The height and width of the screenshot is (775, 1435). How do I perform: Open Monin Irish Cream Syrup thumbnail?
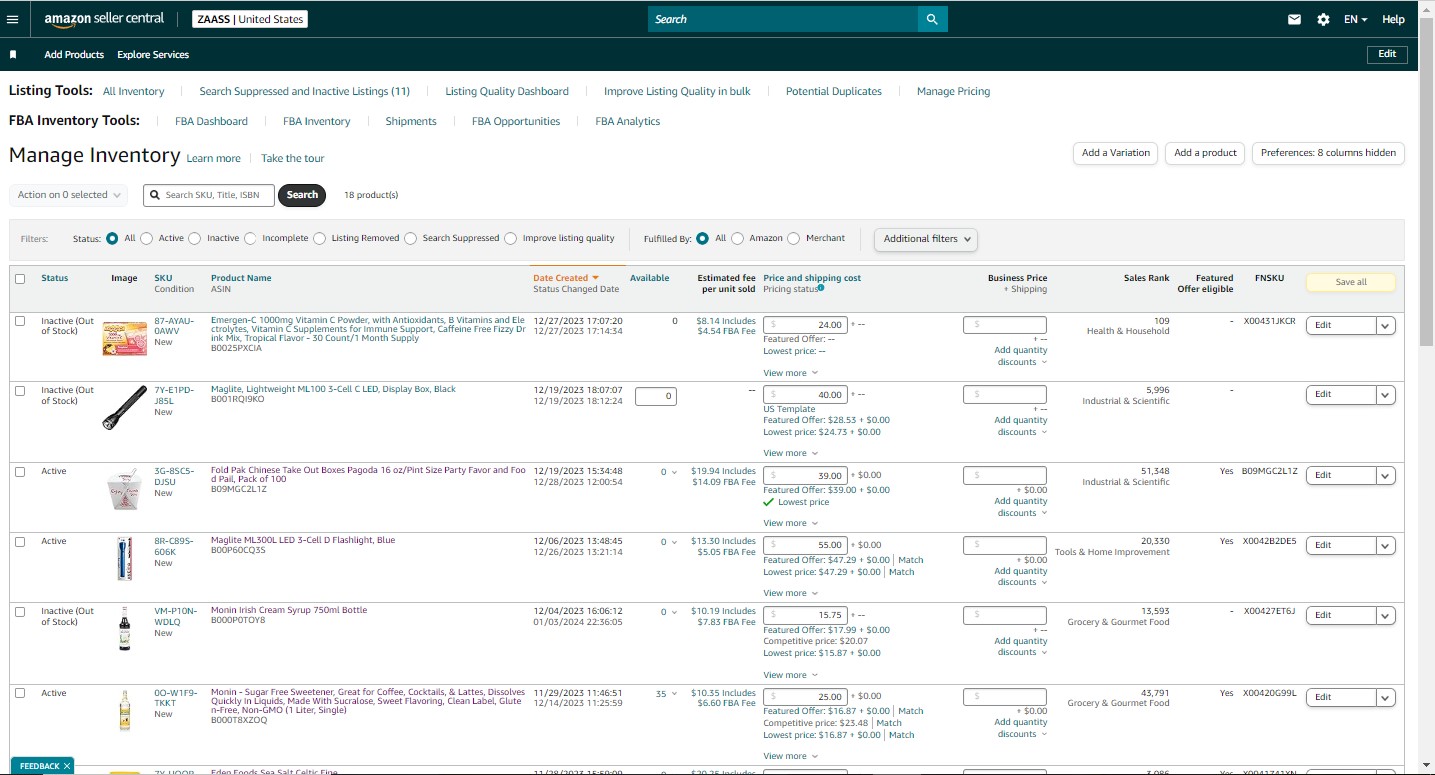(124, 629)
